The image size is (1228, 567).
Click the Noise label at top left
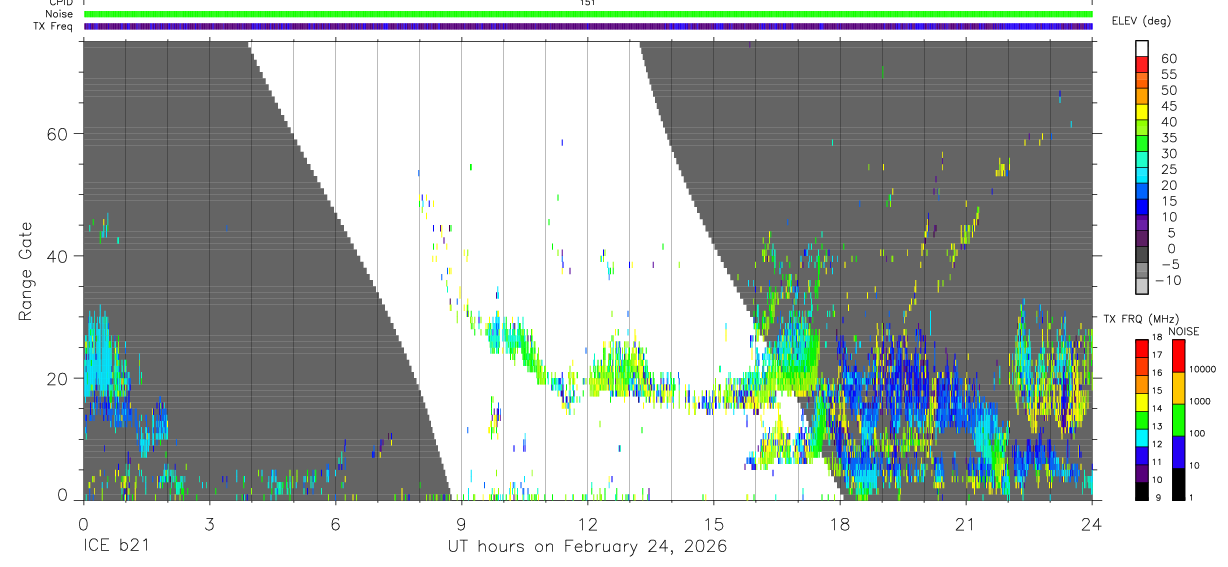(59, 14)
